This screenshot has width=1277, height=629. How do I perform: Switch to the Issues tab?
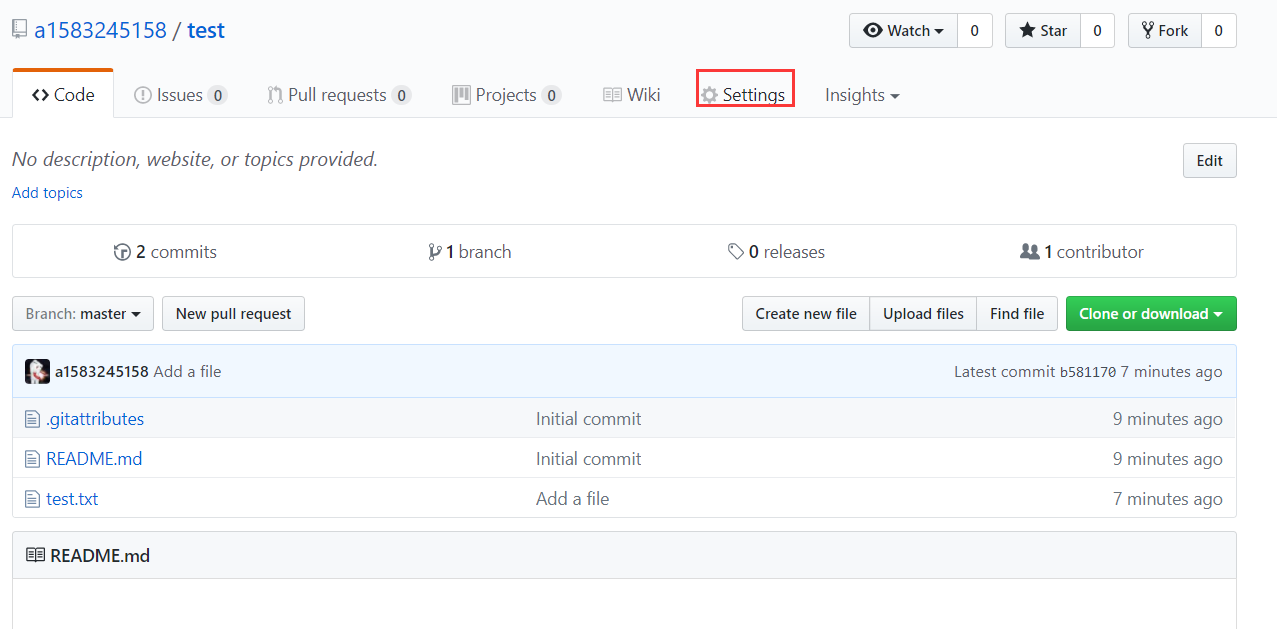[x=180, y=95]
